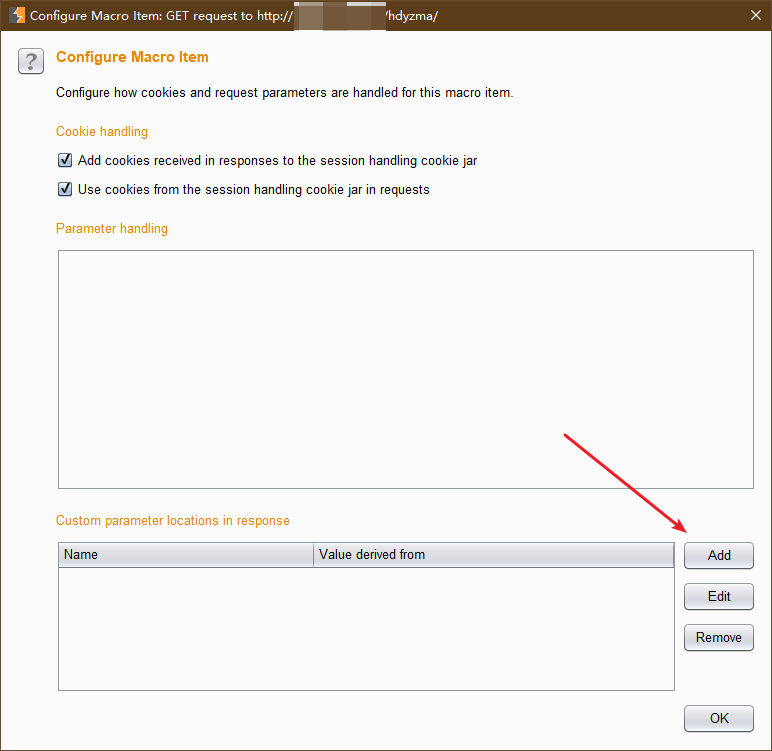Viewport: 772px width, 751px height.
Task: Click the dialog title bar text
Action: click(x=160, y=15)
